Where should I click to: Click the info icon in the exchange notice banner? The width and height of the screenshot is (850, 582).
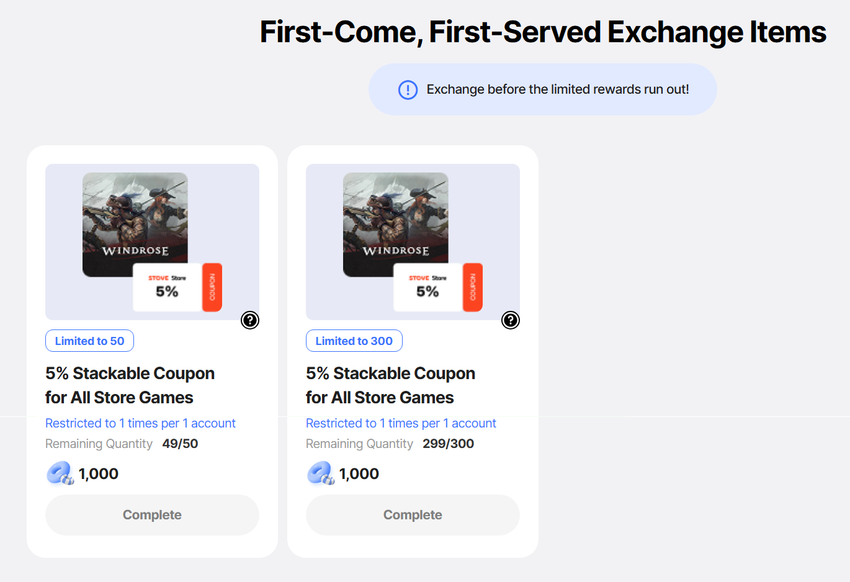(407, 90)
